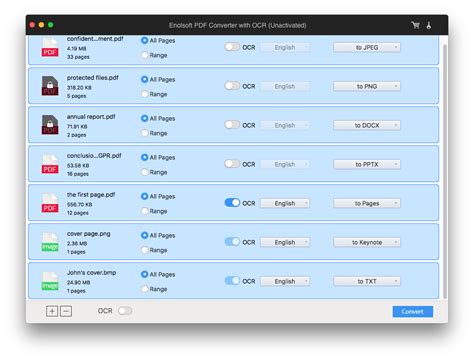
Task: Disable OCR for the first page.pdf
Action: [x=232, y=203]
